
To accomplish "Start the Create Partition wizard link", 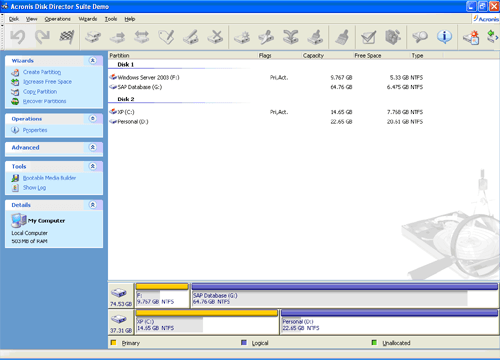I will [42, 72].
